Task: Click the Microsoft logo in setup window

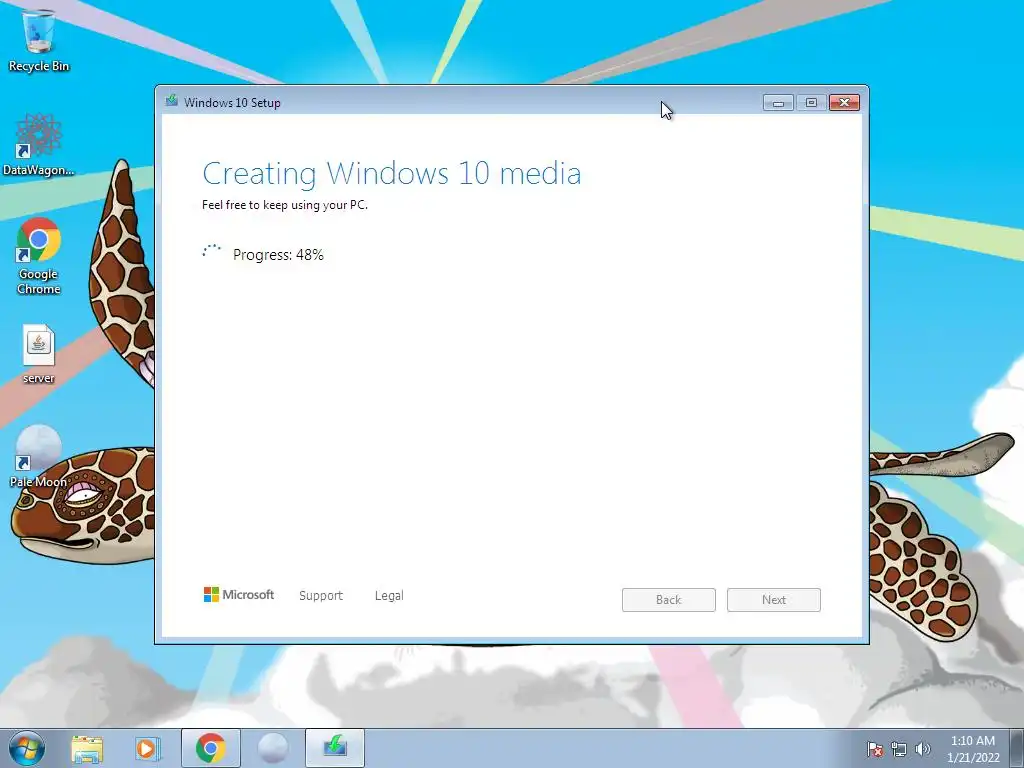Action: (238, 594)
